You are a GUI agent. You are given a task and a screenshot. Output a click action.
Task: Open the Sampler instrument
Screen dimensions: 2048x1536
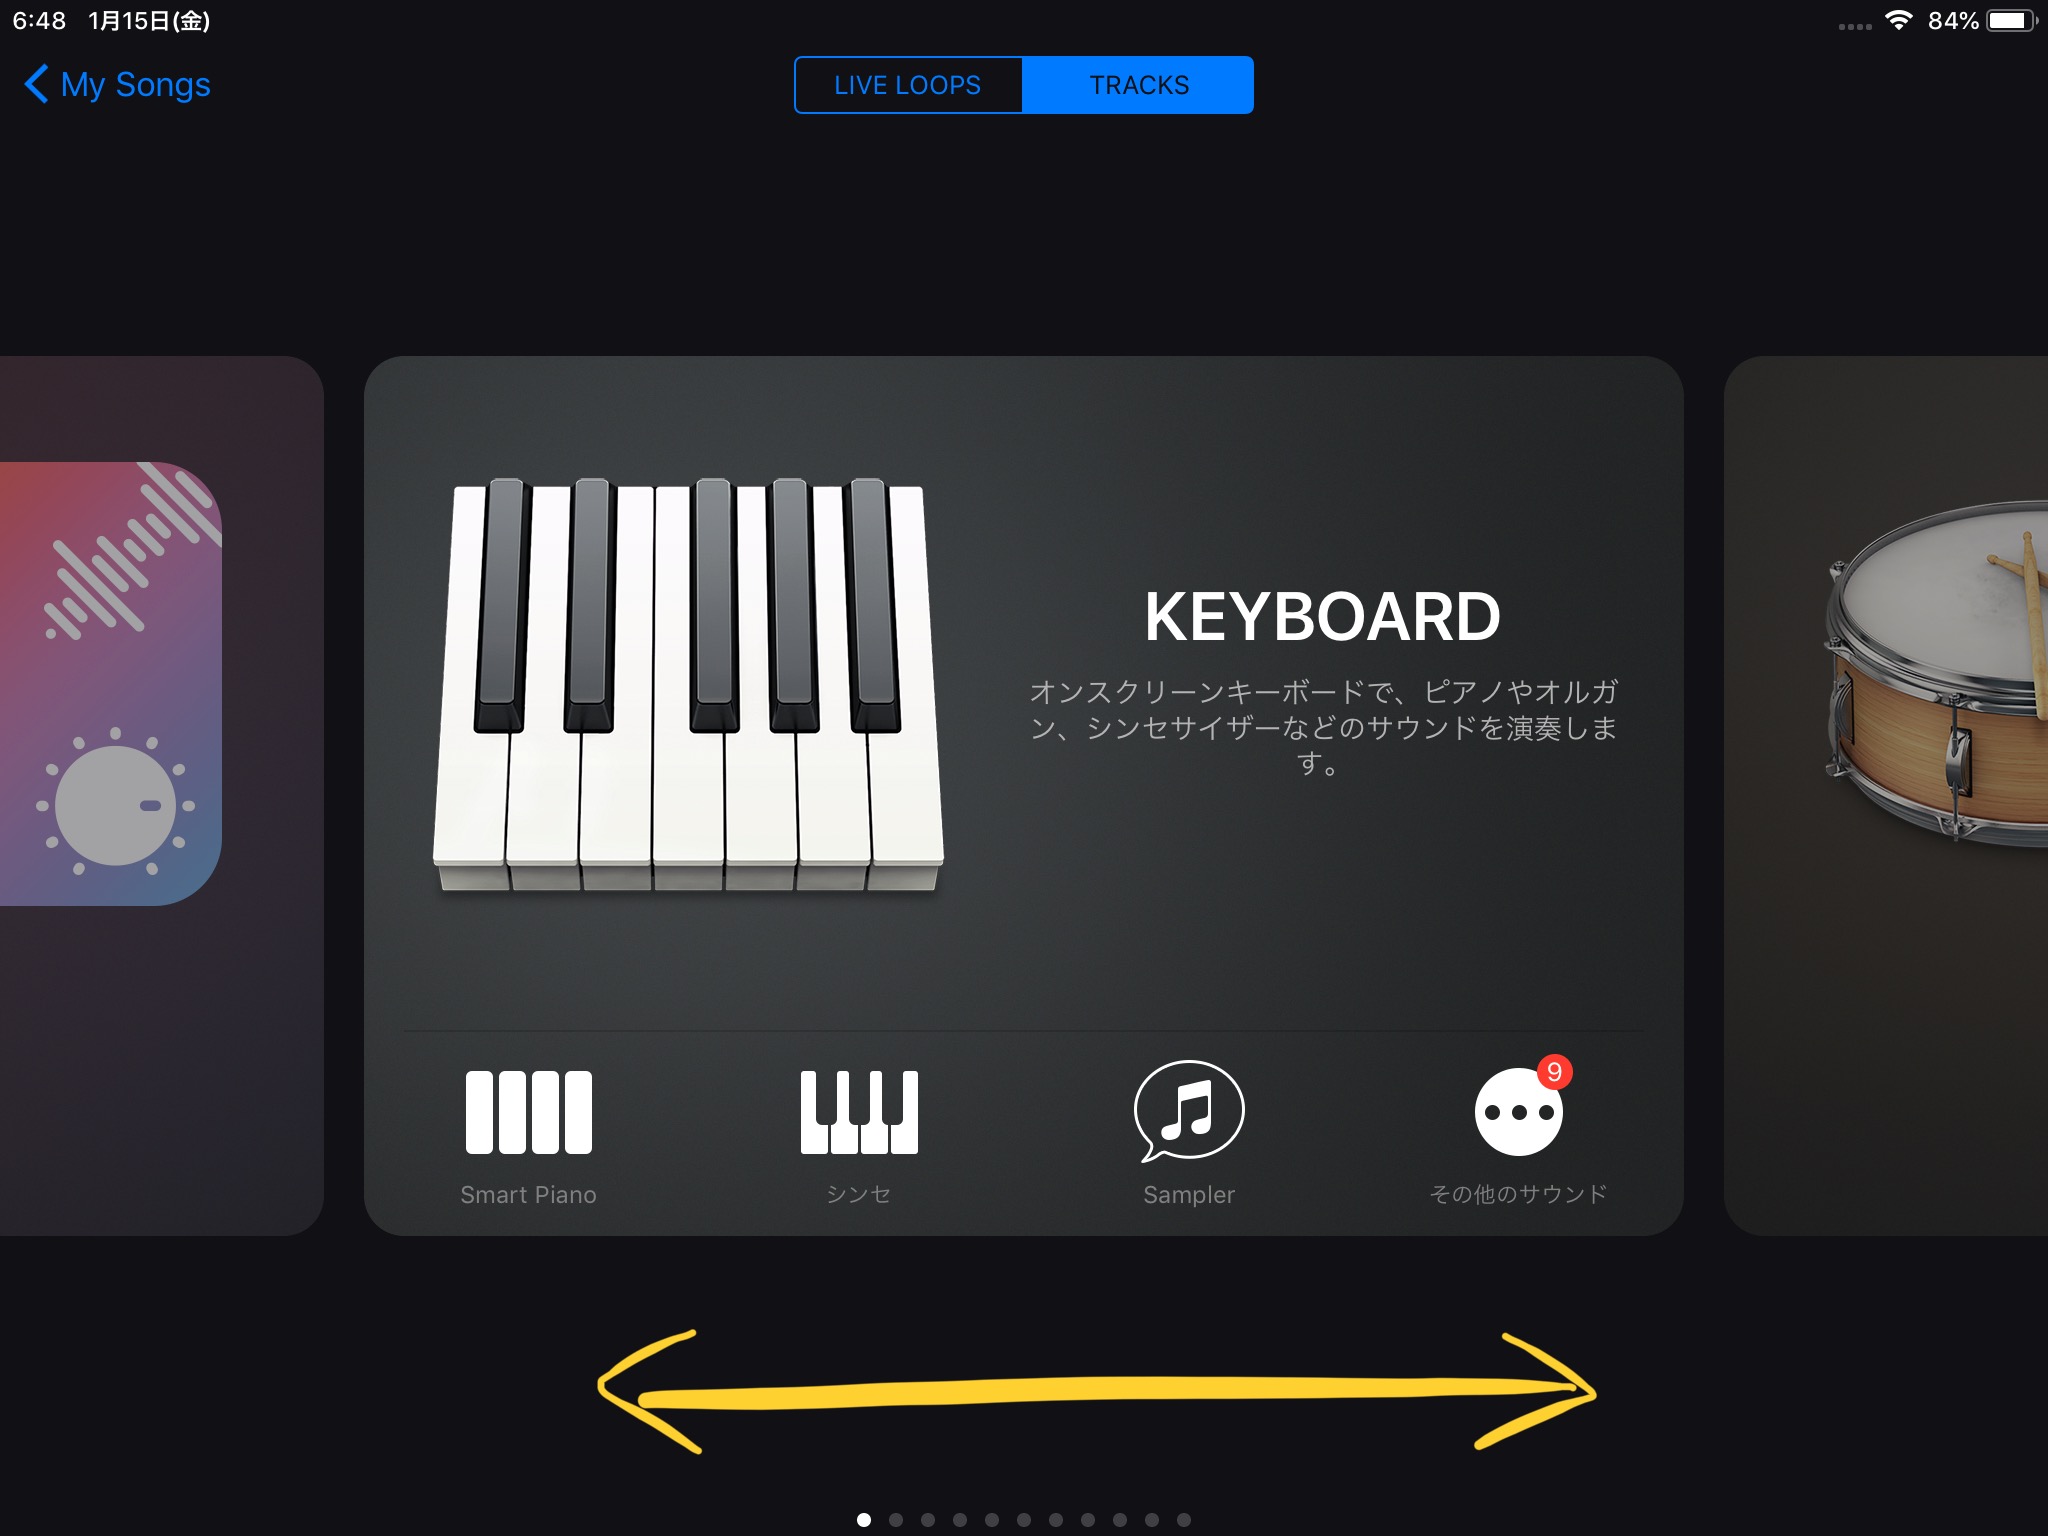pos(1189,1111)
